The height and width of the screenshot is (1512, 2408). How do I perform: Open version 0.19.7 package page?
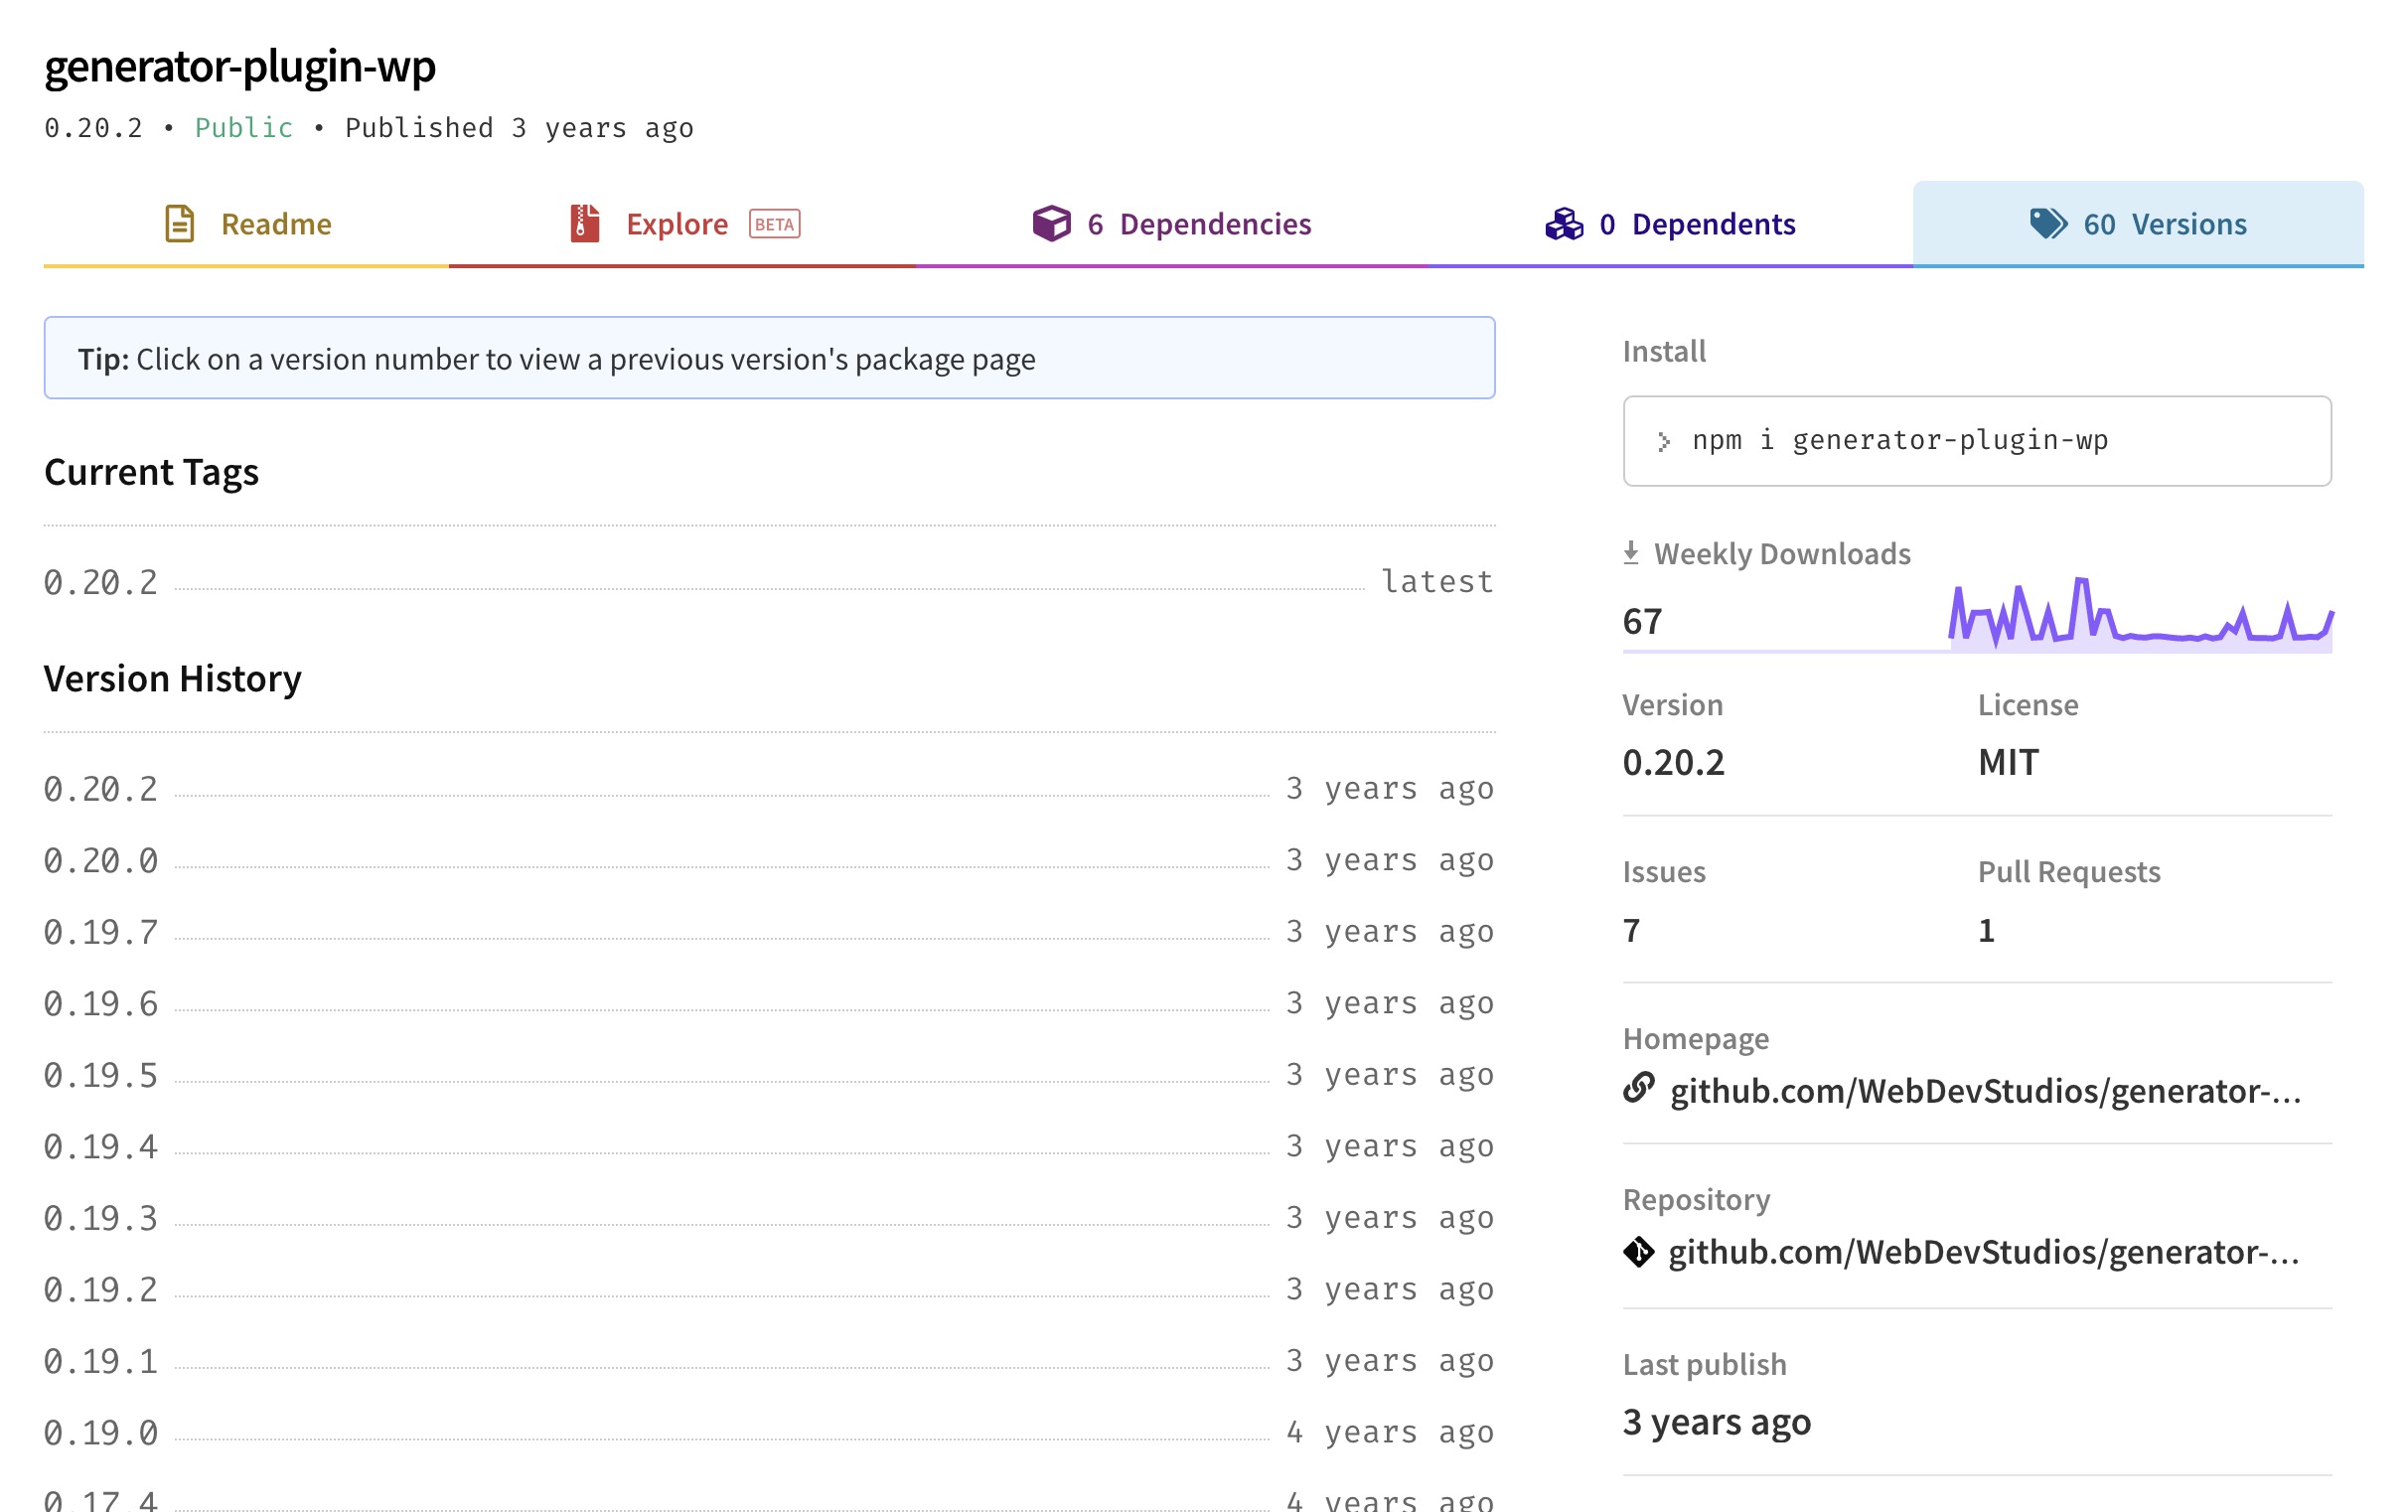[x=101, y=932]
